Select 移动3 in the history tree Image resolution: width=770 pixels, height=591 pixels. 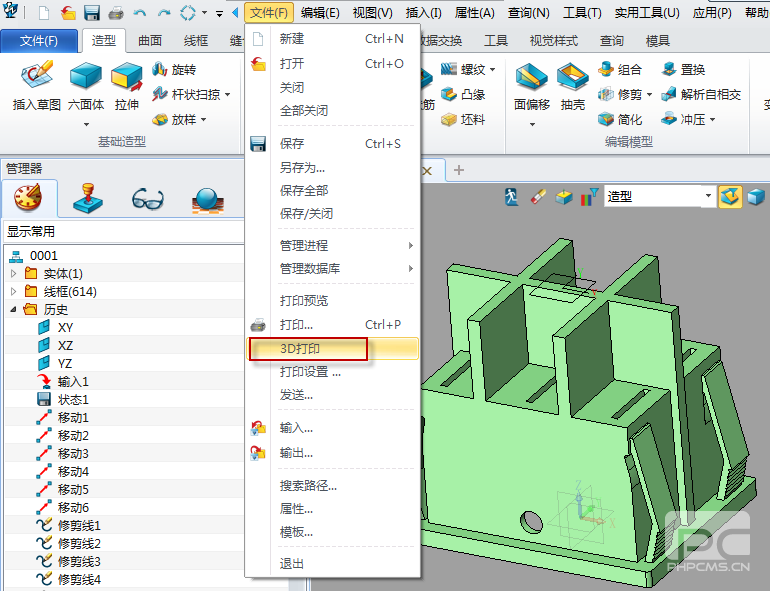(73, 454)
